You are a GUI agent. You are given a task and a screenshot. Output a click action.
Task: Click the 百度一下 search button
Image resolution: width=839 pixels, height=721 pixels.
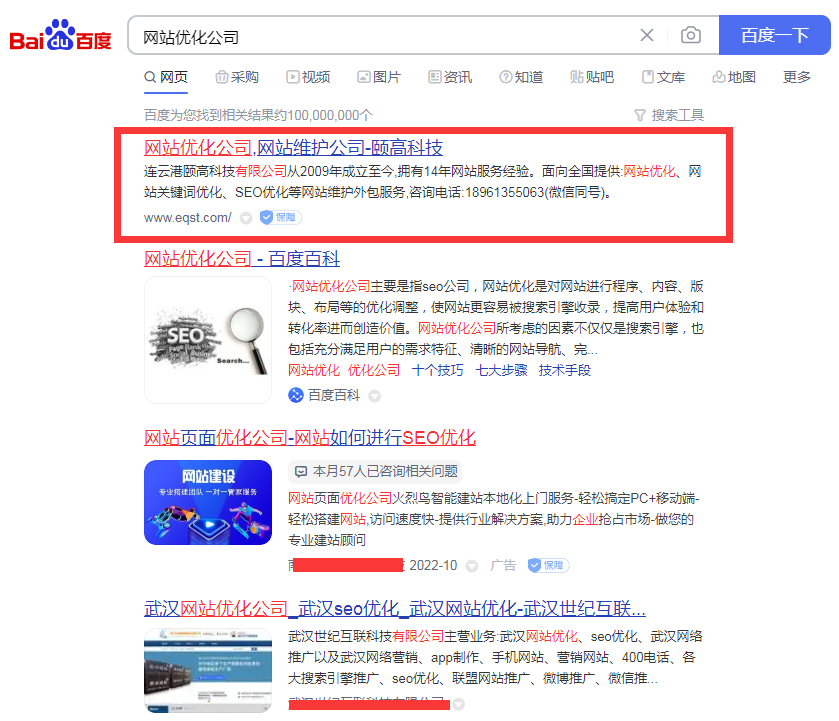[774, 35]
